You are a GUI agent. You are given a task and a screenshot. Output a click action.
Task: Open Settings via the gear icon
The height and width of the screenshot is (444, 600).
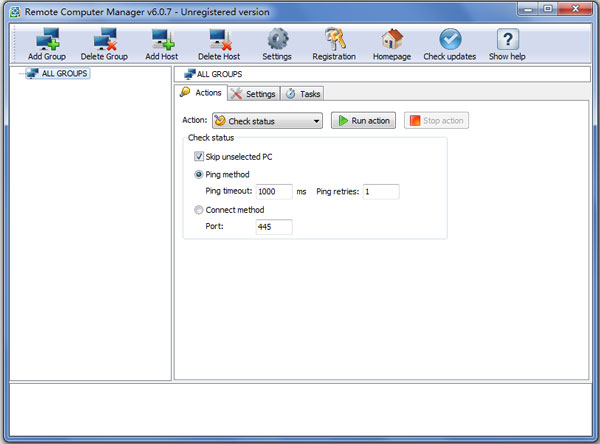[277, 39]
